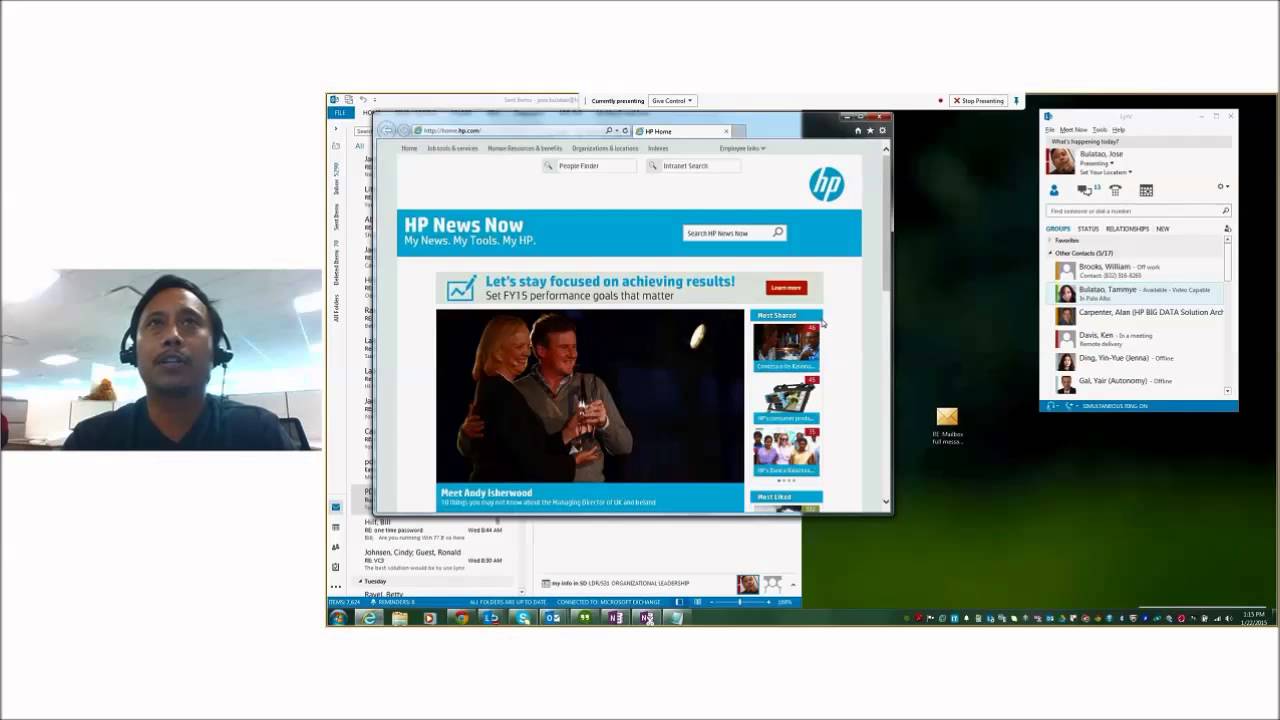The width and height of the screenshot is (1280, 720).
Task: Open the Give Control dropdown
Action: coord(672,101)
